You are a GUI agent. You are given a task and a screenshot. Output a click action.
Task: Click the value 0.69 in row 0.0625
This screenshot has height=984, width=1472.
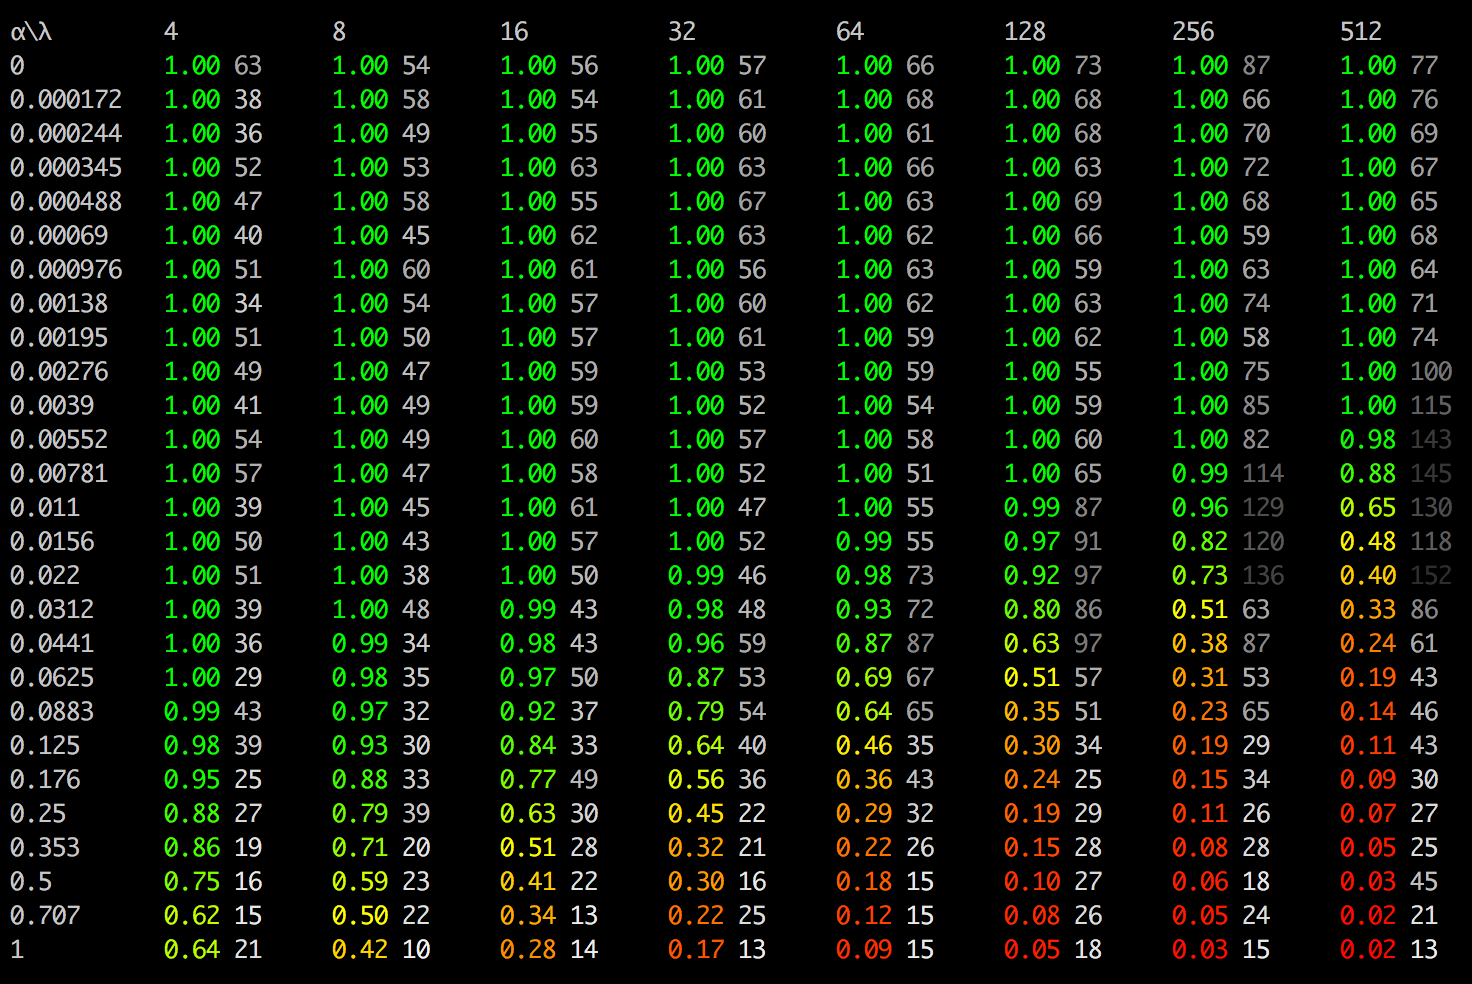tap(864, 678)
